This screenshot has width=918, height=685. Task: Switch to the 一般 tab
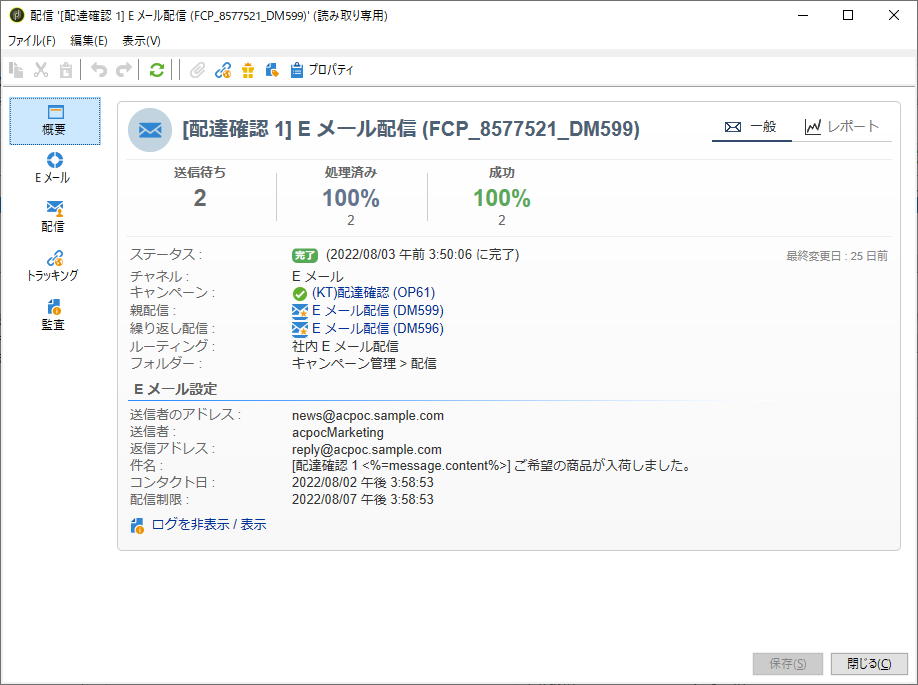[x=751, y=126]
